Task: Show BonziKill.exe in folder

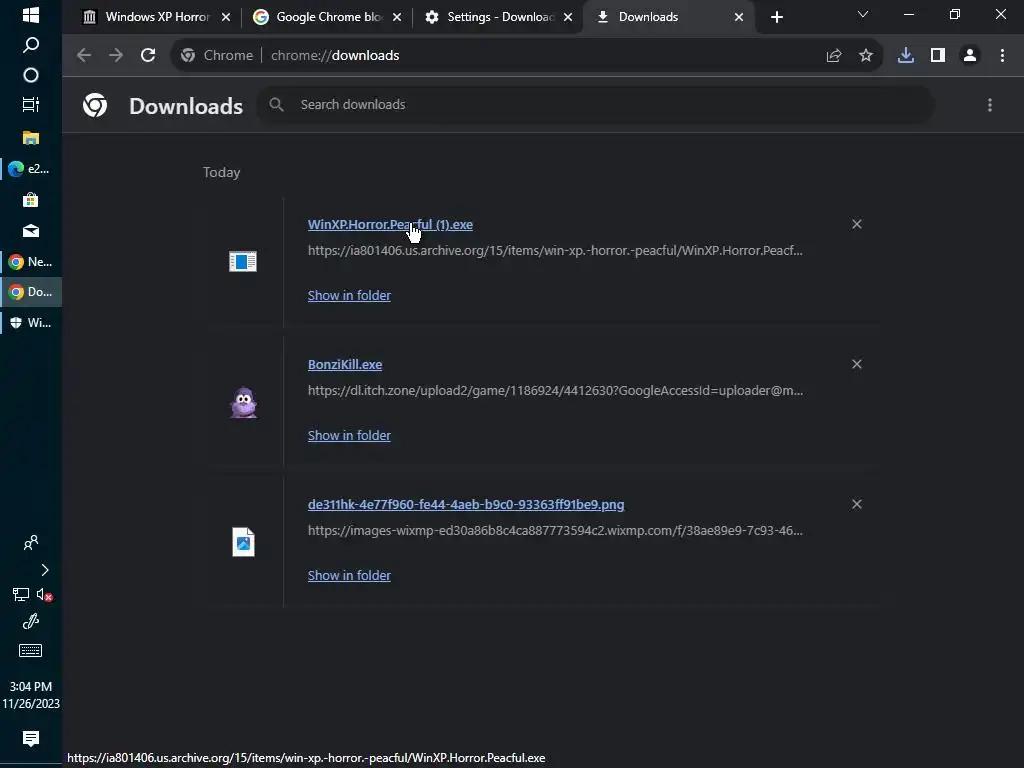Action: pyautogui.click(x=349, y=436)
